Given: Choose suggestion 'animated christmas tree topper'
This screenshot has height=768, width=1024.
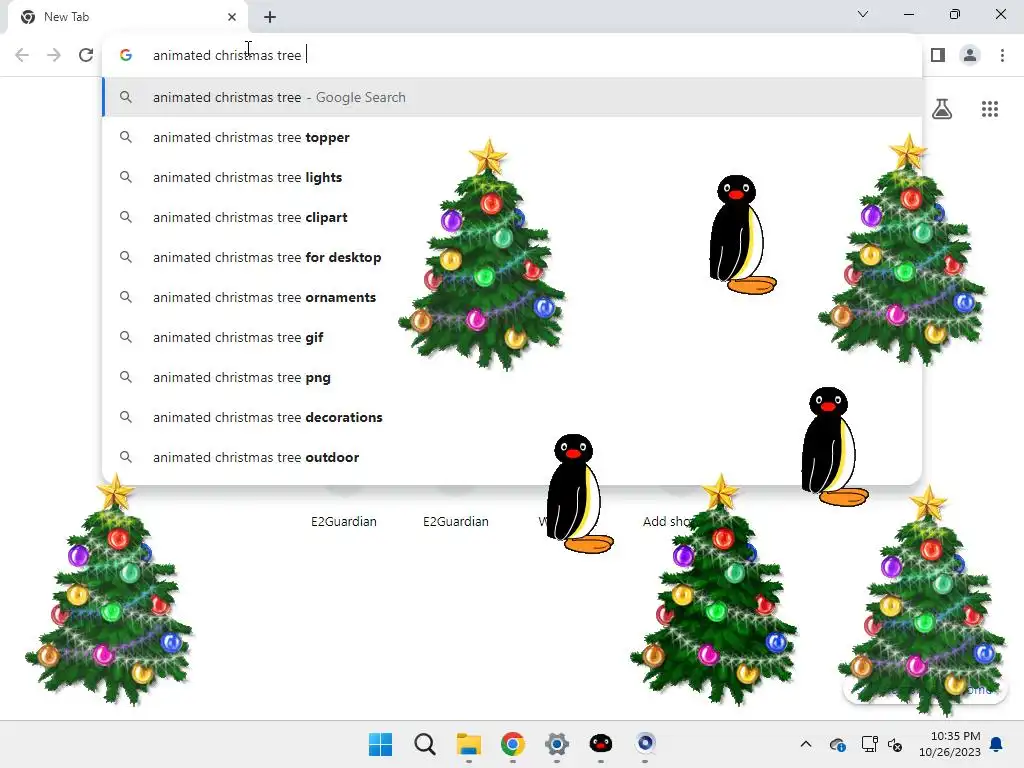Looking at the screenshot, I should [x=513, y=137].
